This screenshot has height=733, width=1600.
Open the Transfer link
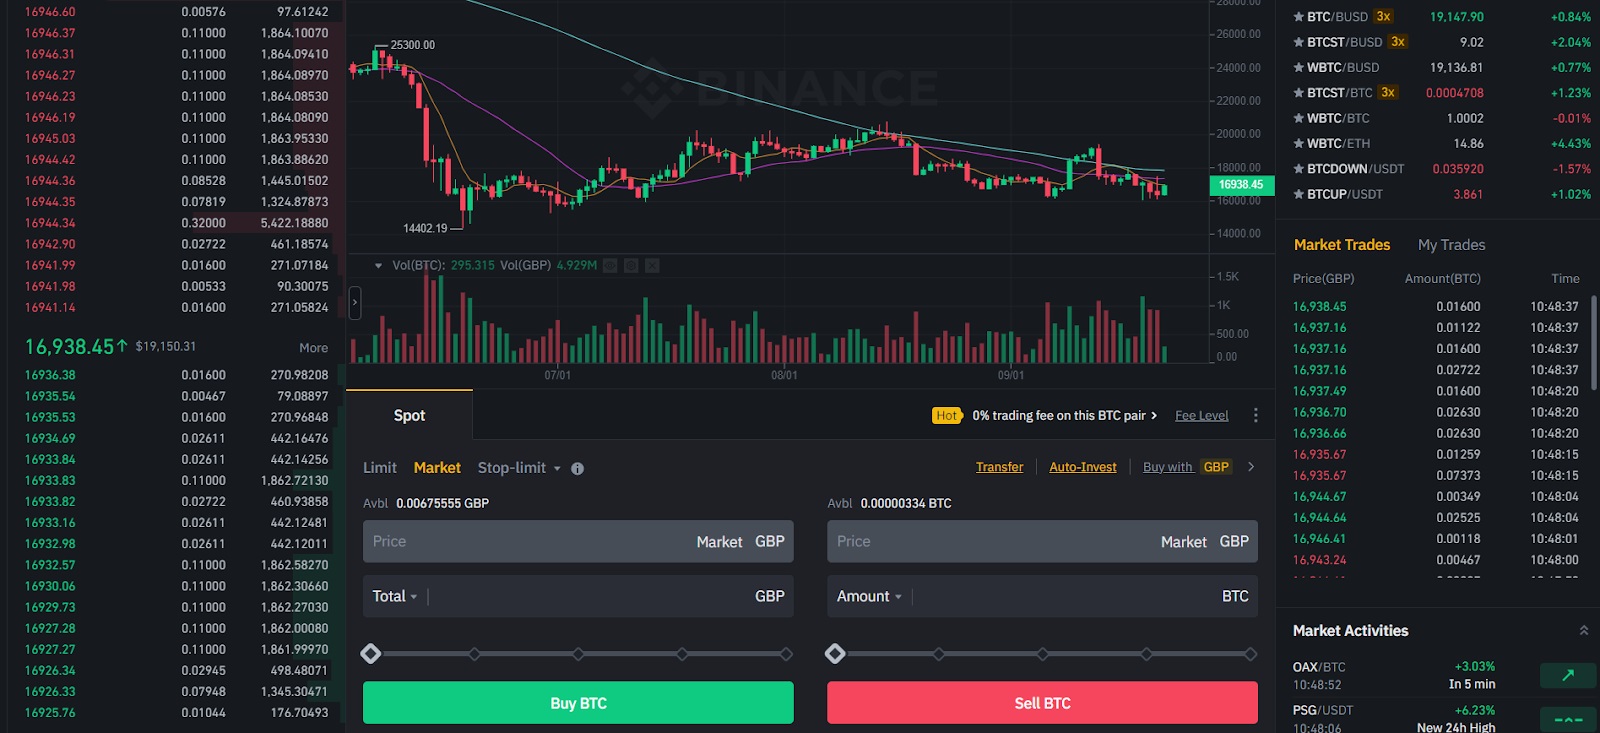pos(999,467)
